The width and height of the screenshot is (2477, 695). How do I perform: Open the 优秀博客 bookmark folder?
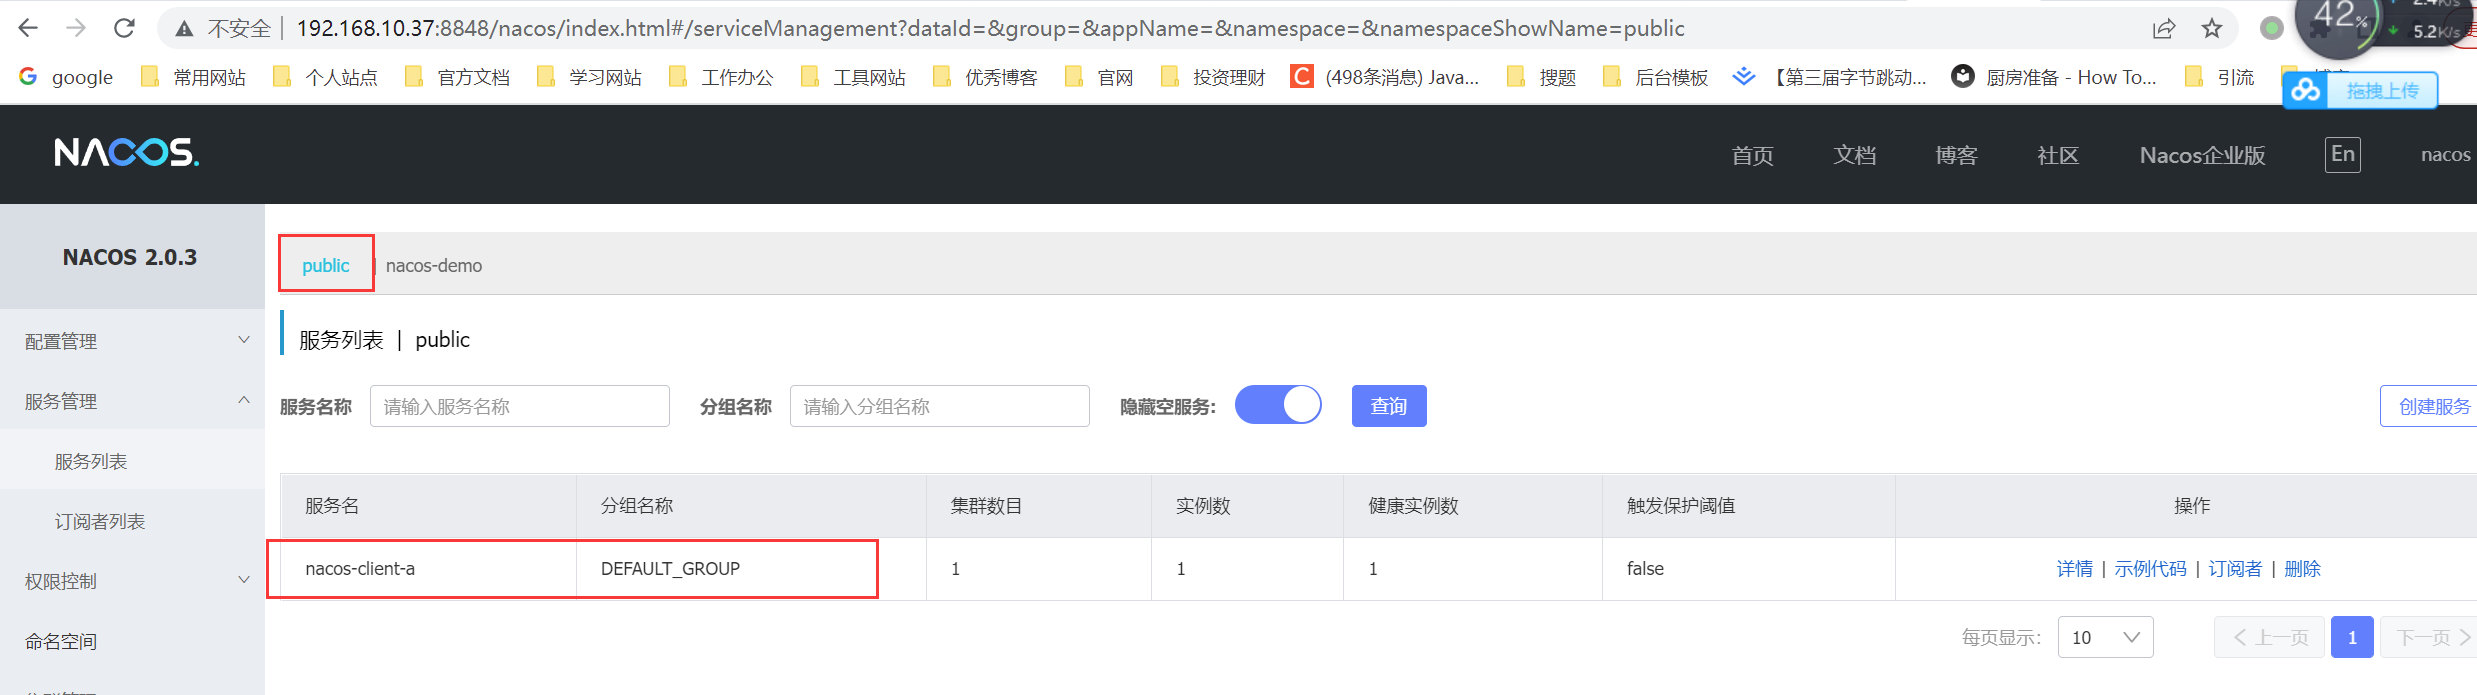tap(986, 77)
